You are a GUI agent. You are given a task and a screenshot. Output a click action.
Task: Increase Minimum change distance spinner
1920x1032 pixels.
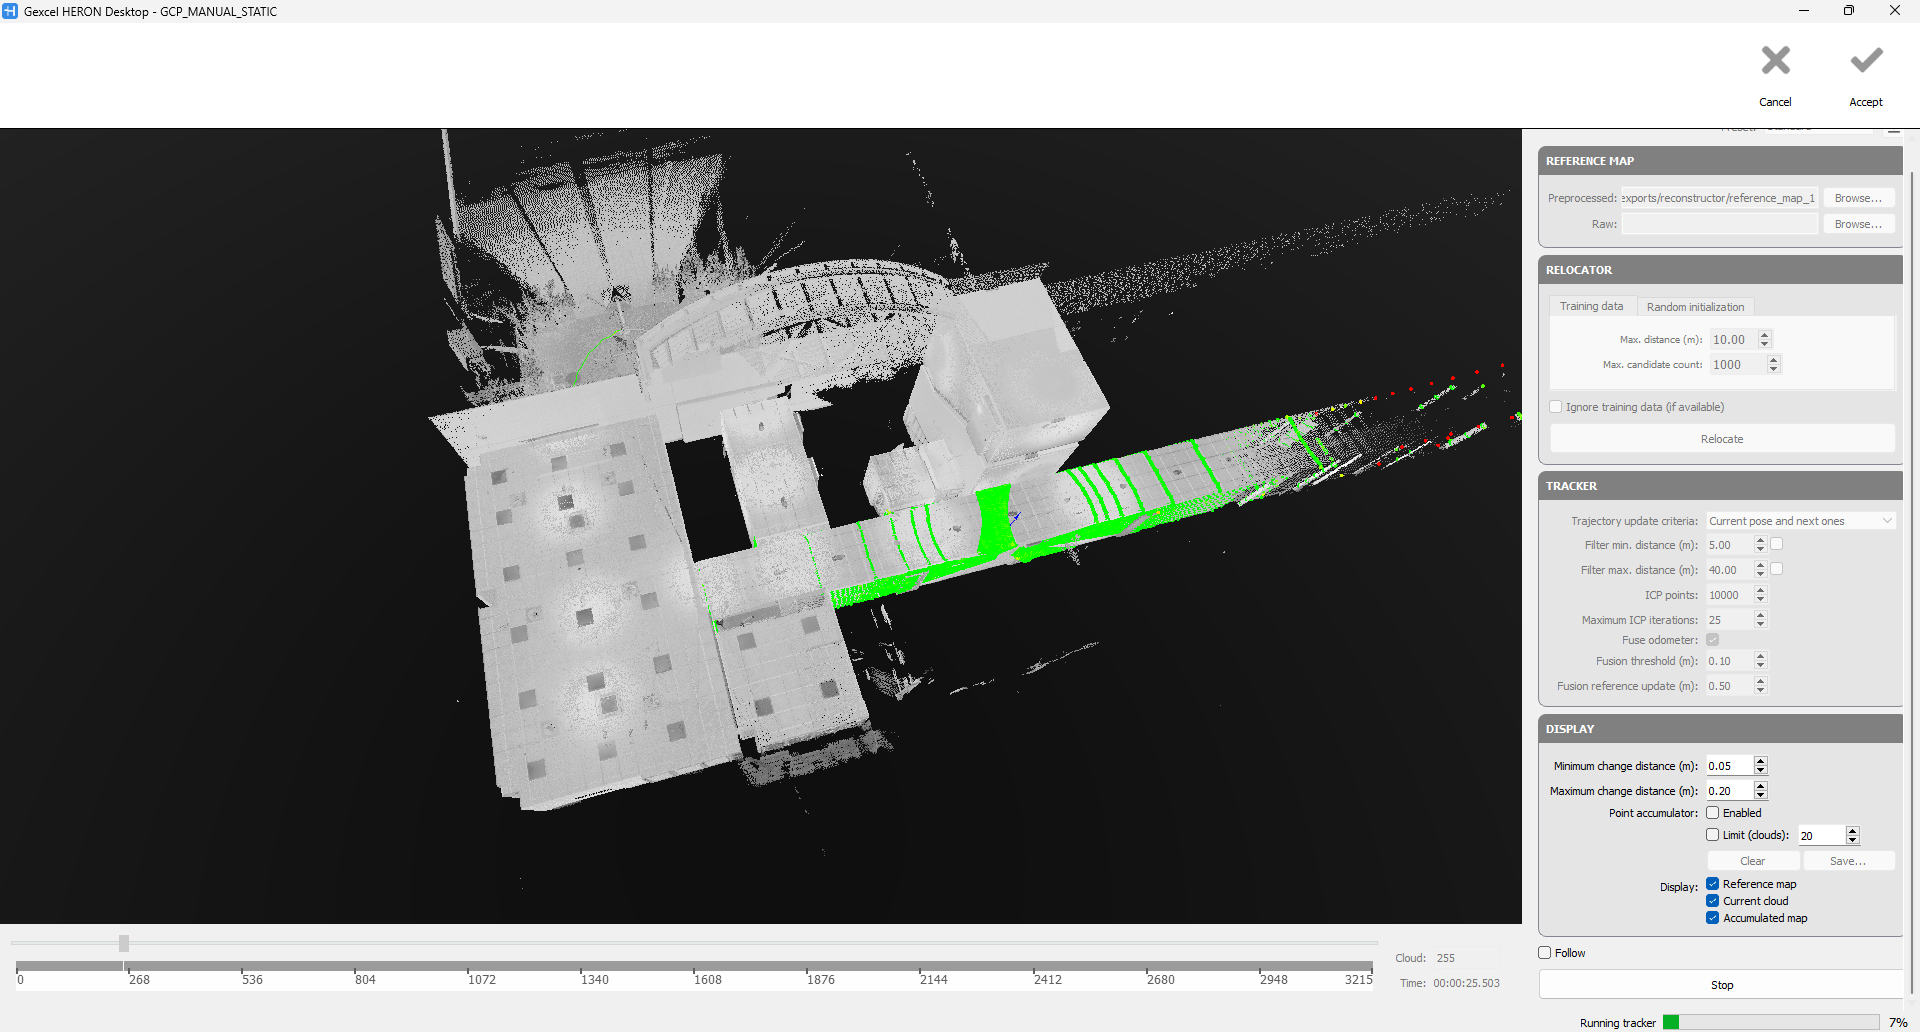coord(1761,761)
